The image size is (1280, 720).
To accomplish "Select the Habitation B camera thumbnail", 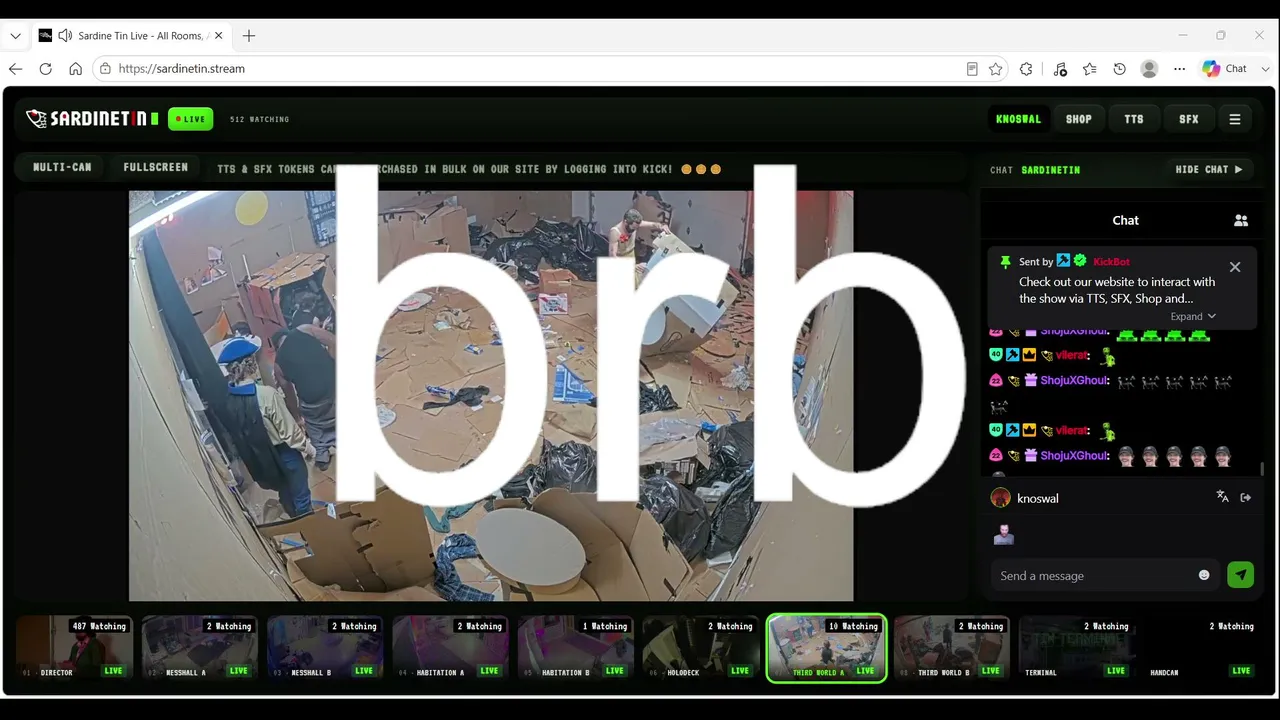I will click(x=576, y=648).
